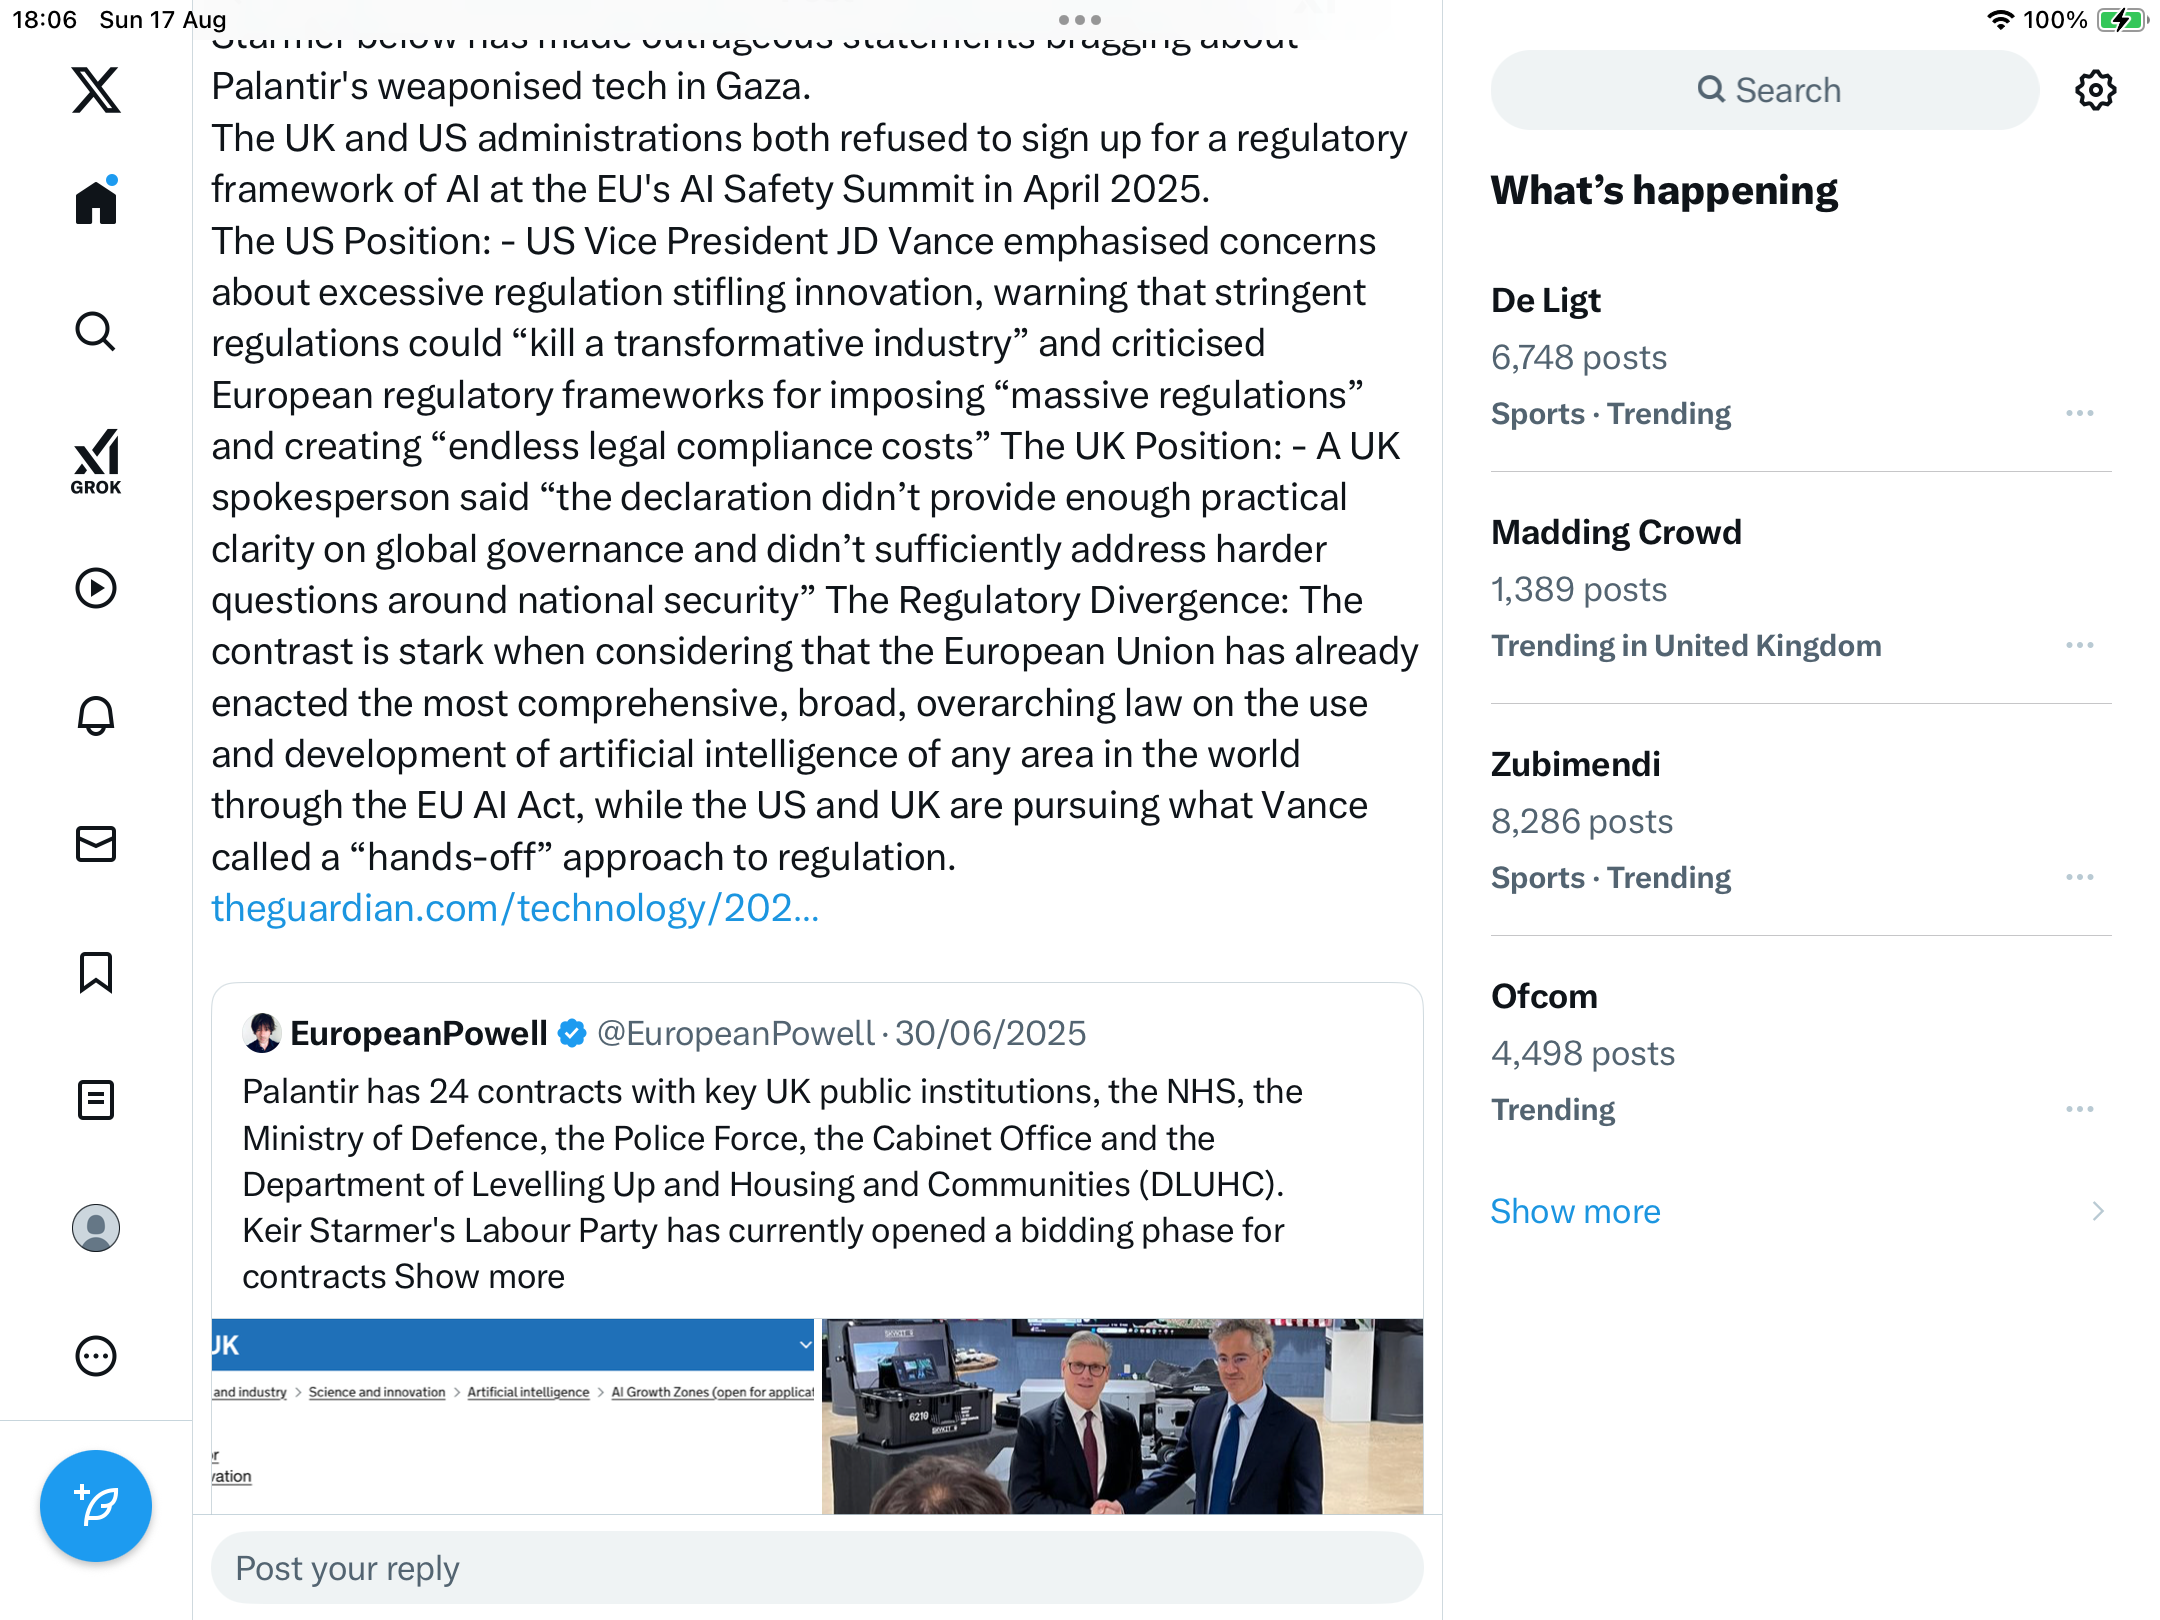Open Explore search in sidebar
2160x1620 pixels.
pos(96,331)
